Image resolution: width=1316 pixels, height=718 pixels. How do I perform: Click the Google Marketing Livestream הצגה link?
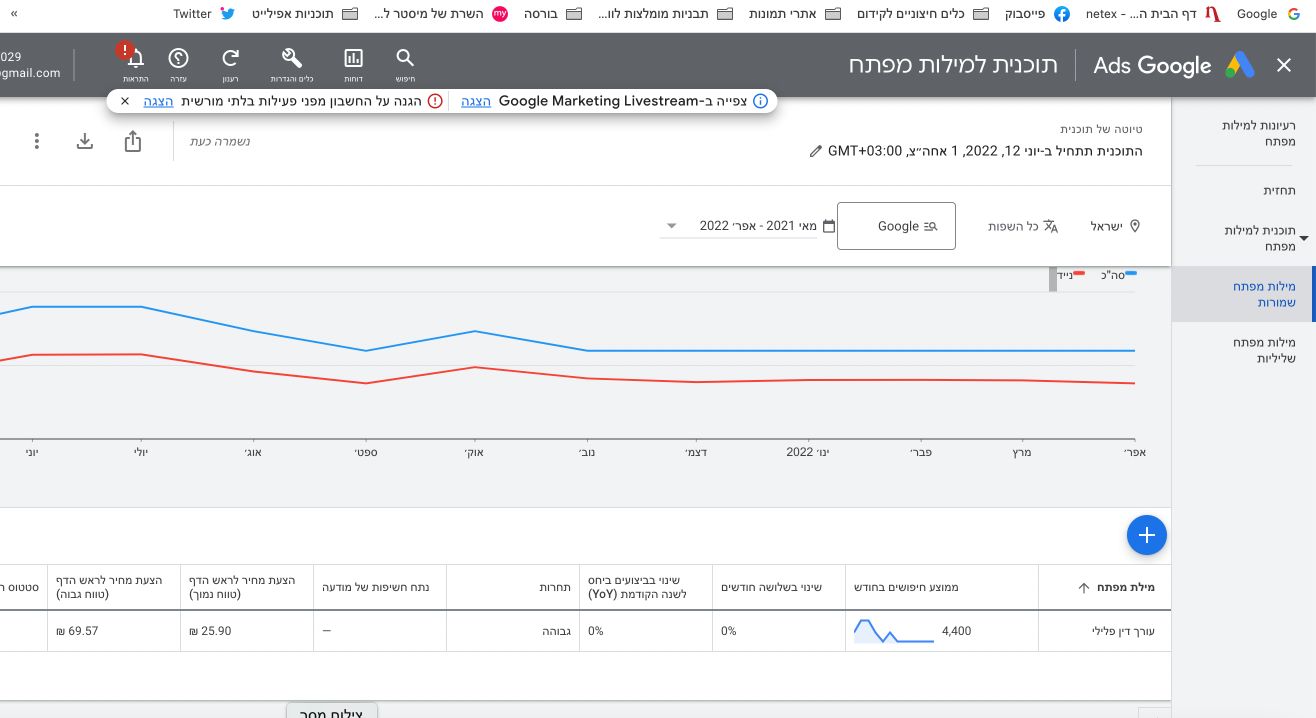(476, 101)
